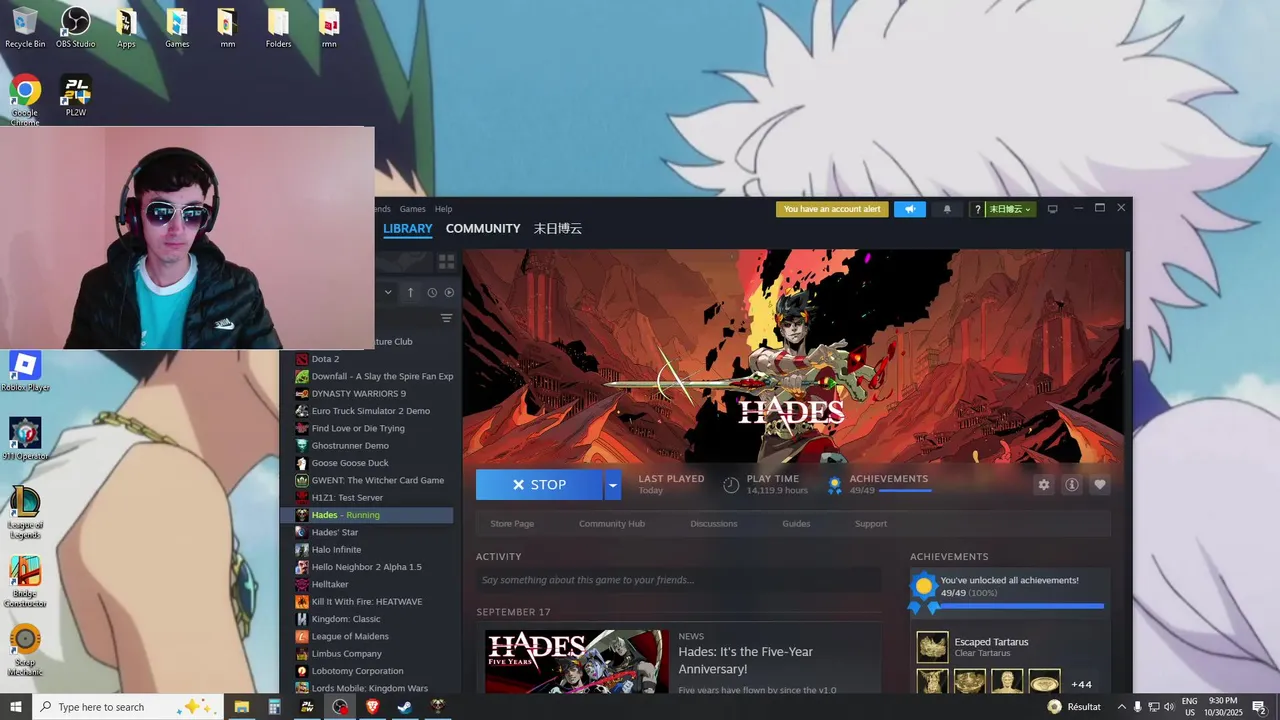Open Hades game info icon
Screen dimensions: 1280x720
[1072, 485]
